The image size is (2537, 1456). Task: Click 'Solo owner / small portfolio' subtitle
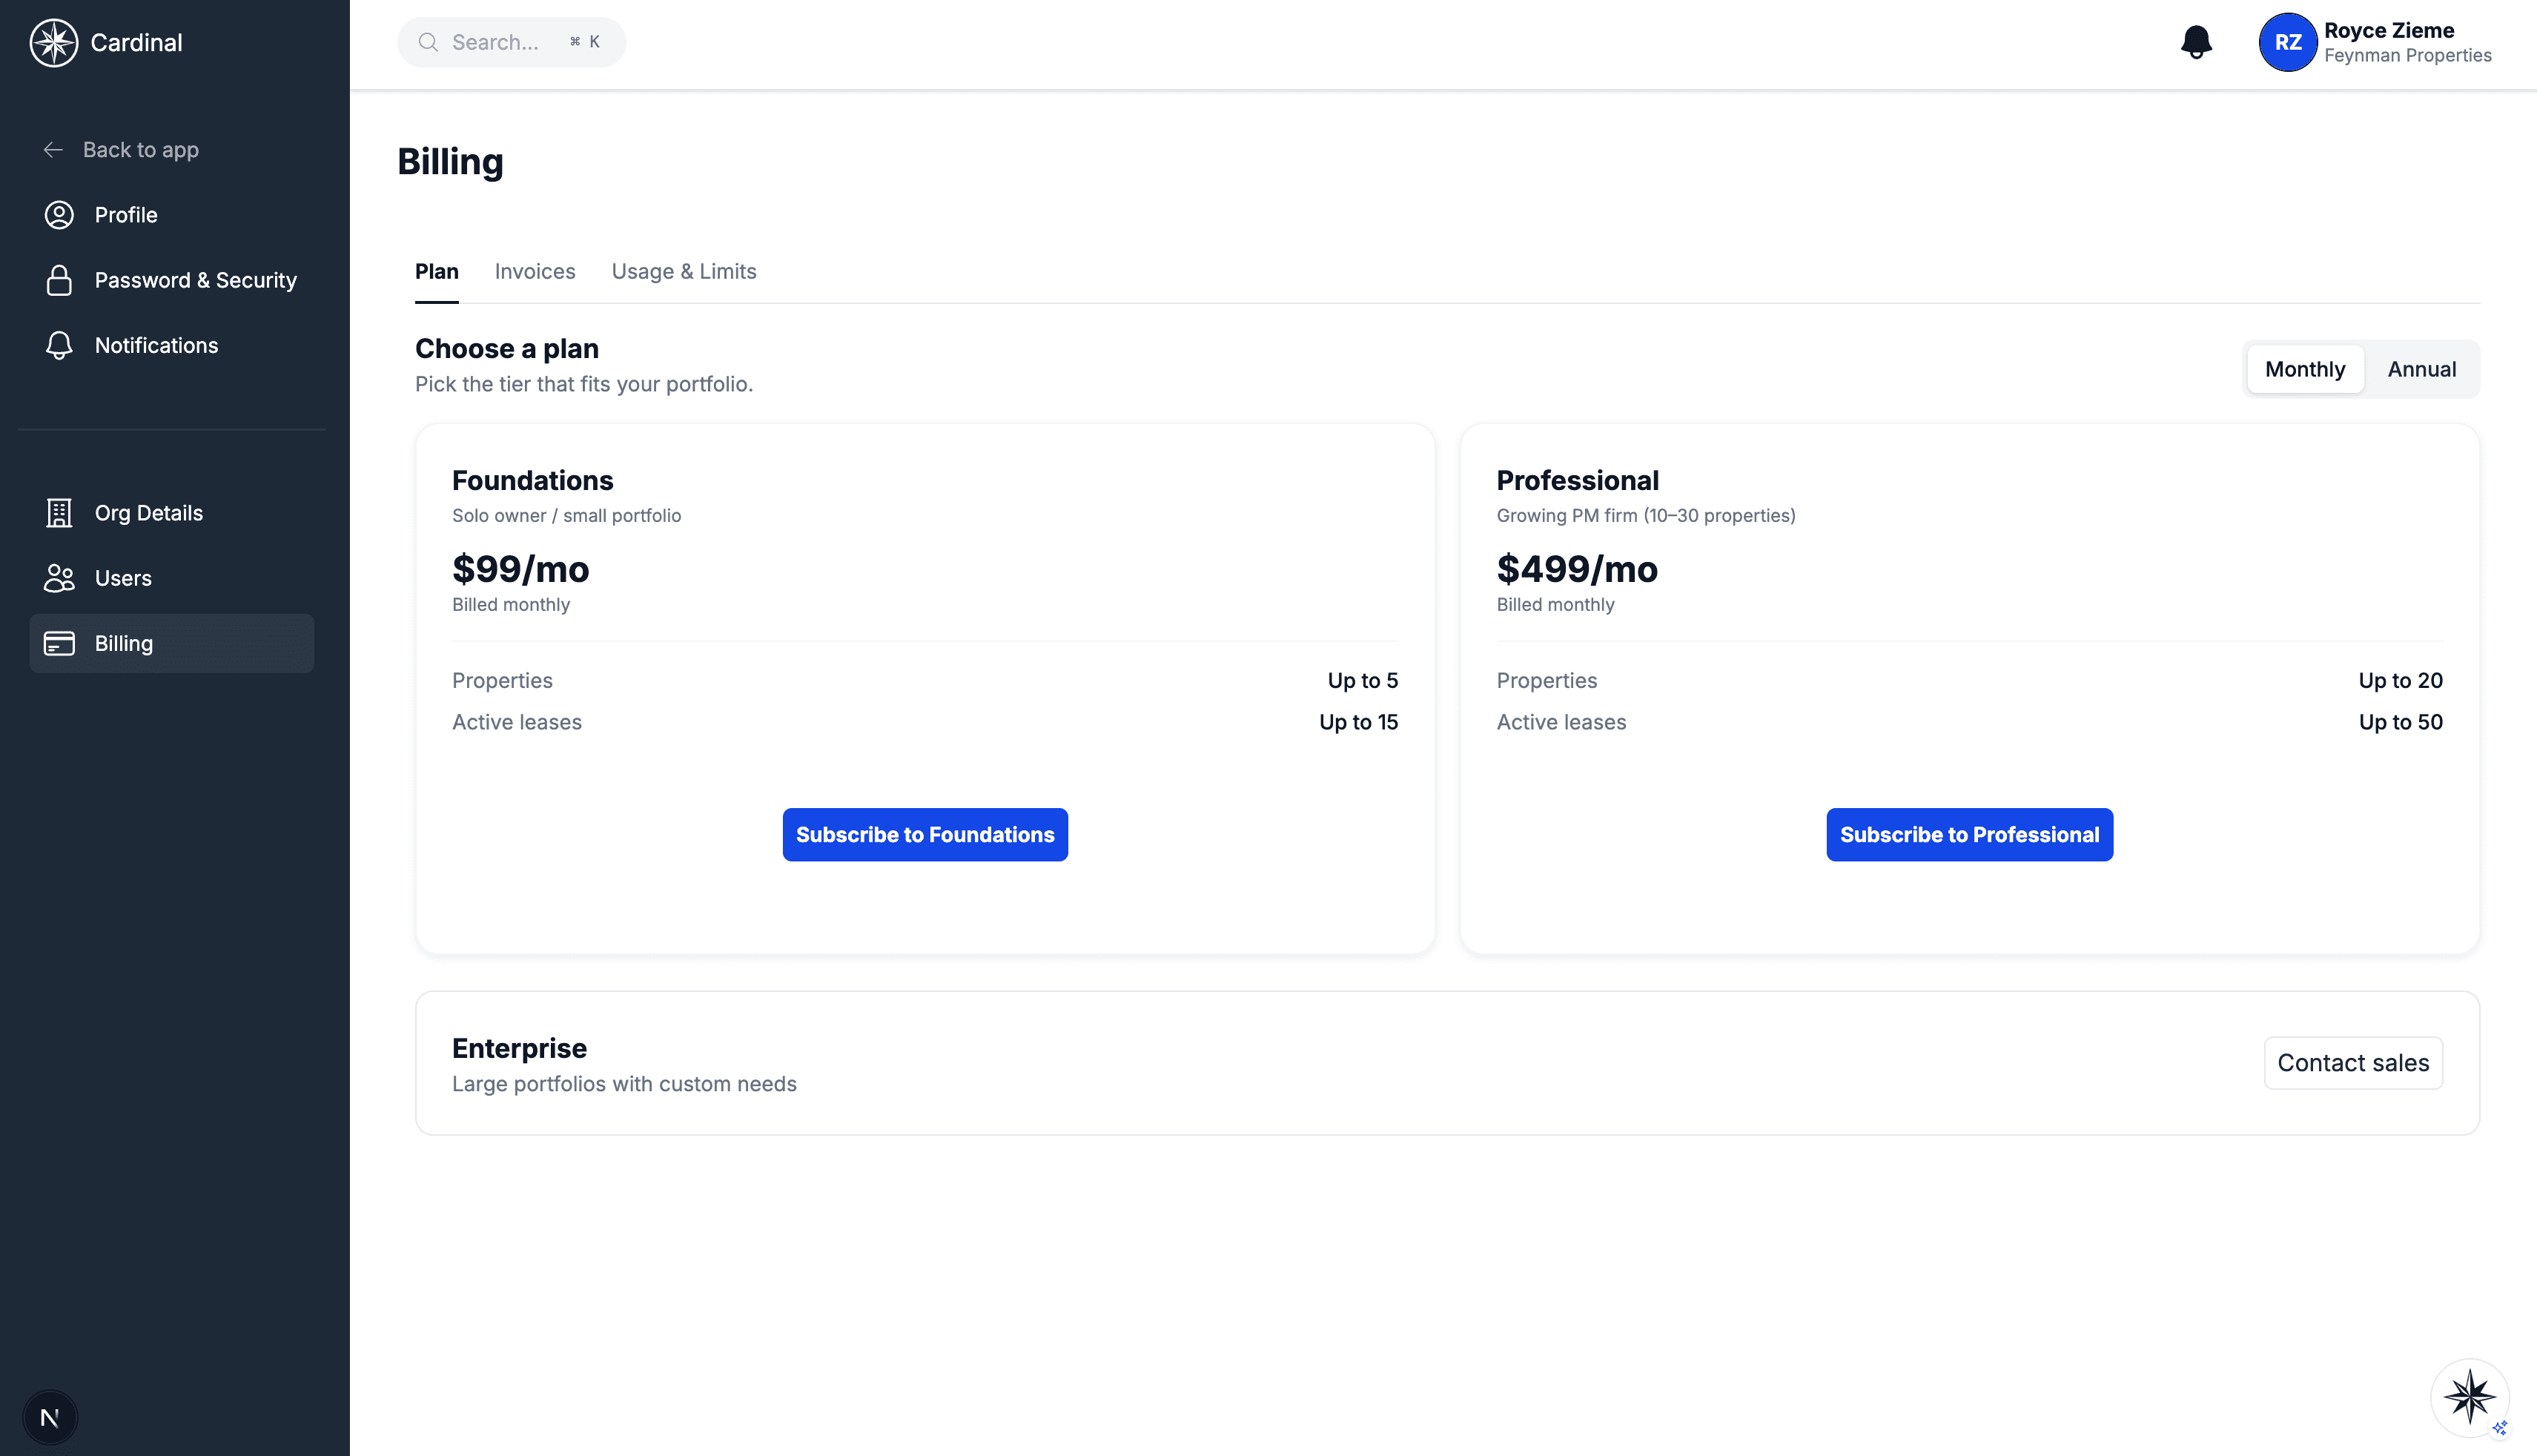pyautogui.click(x=566, y=516)
